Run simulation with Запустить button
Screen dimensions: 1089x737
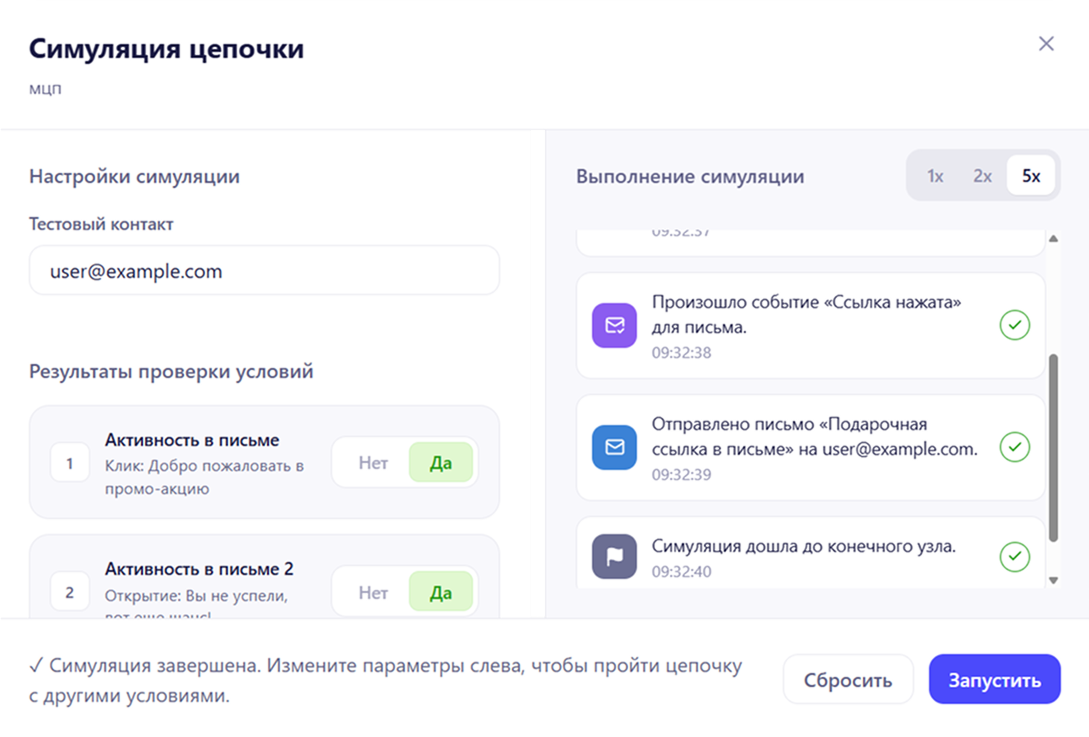pos(995,679)
